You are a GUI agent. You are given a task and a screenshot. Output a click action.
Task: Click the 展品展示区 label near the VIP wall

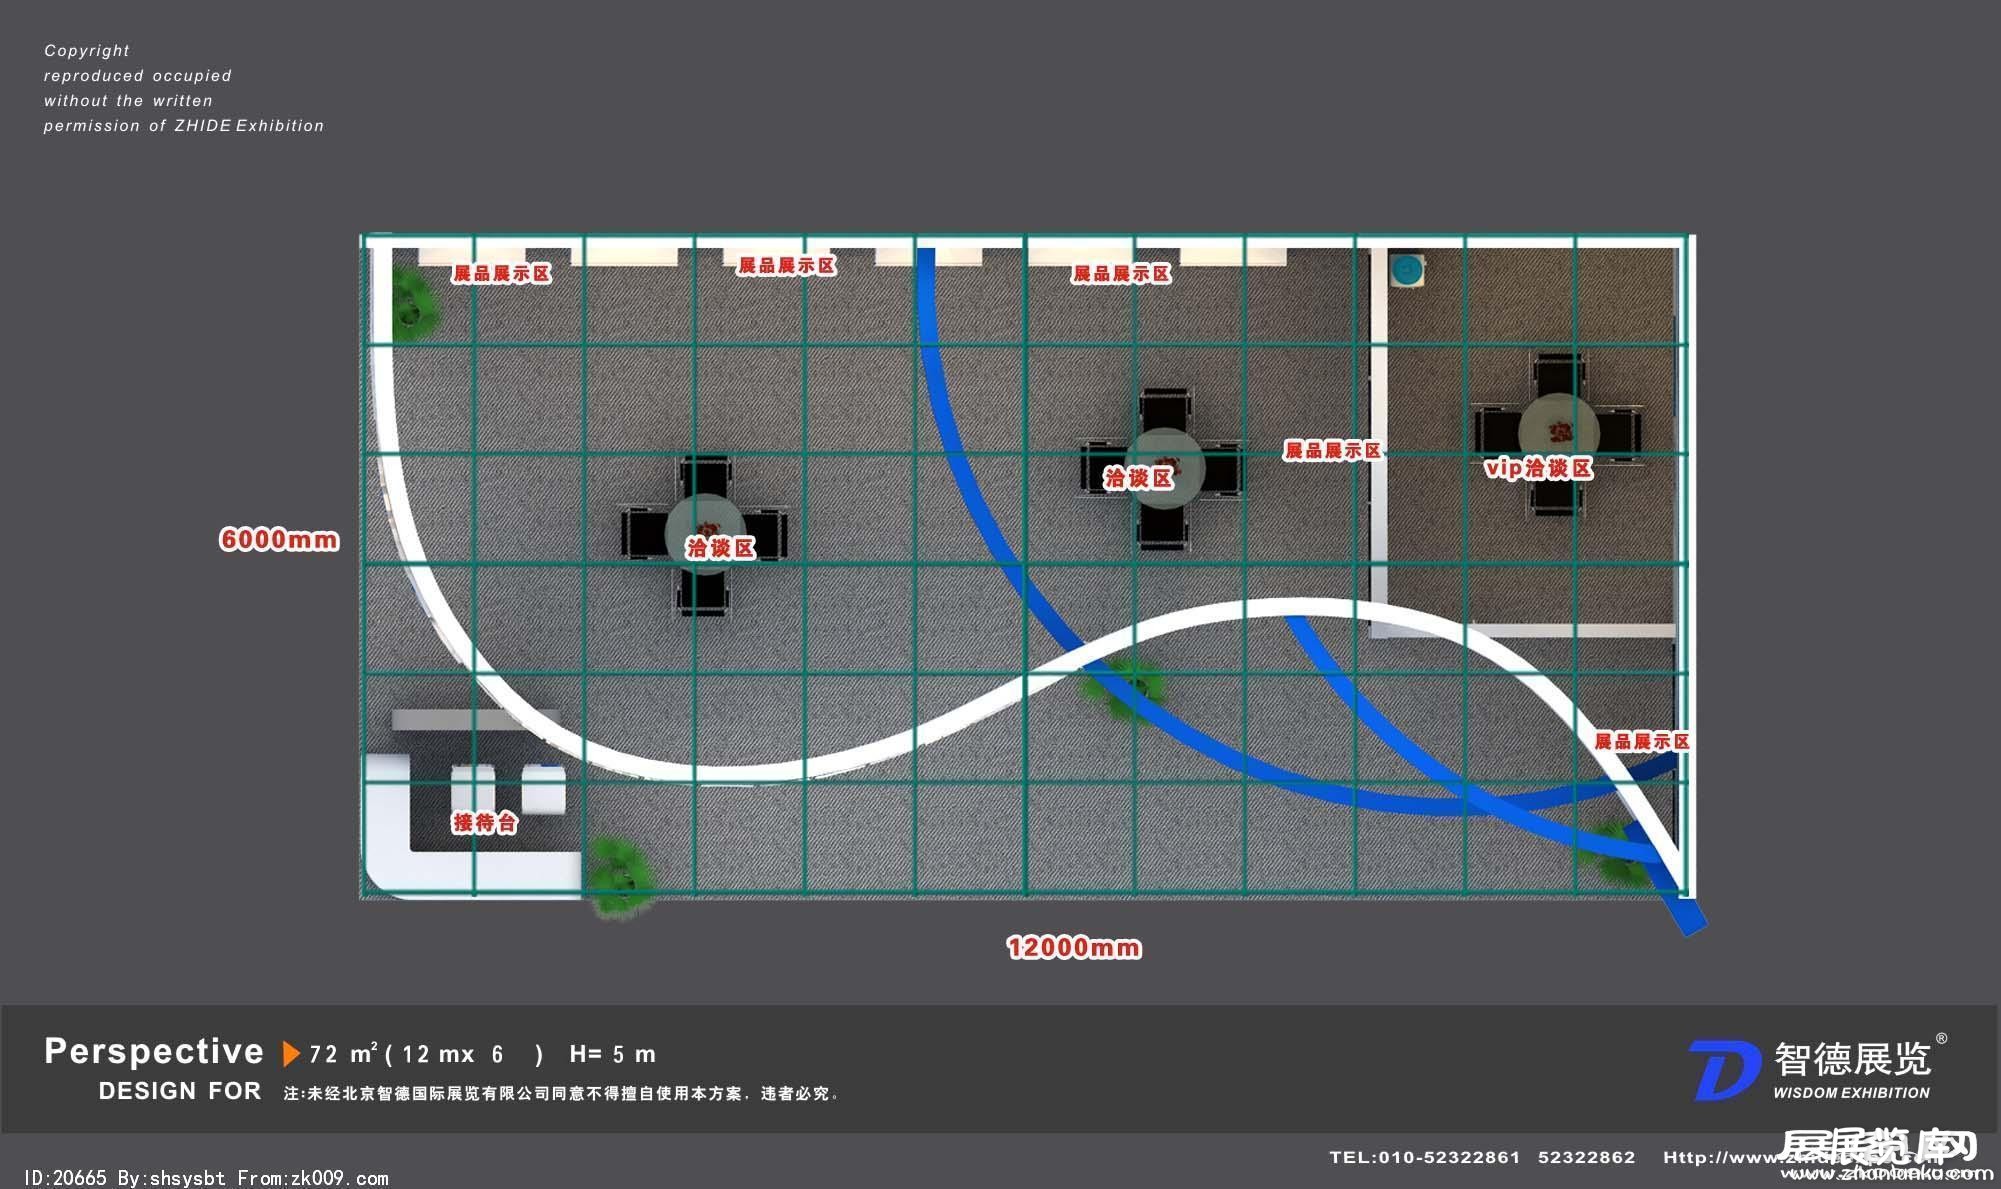click(x=1332, y=451)
